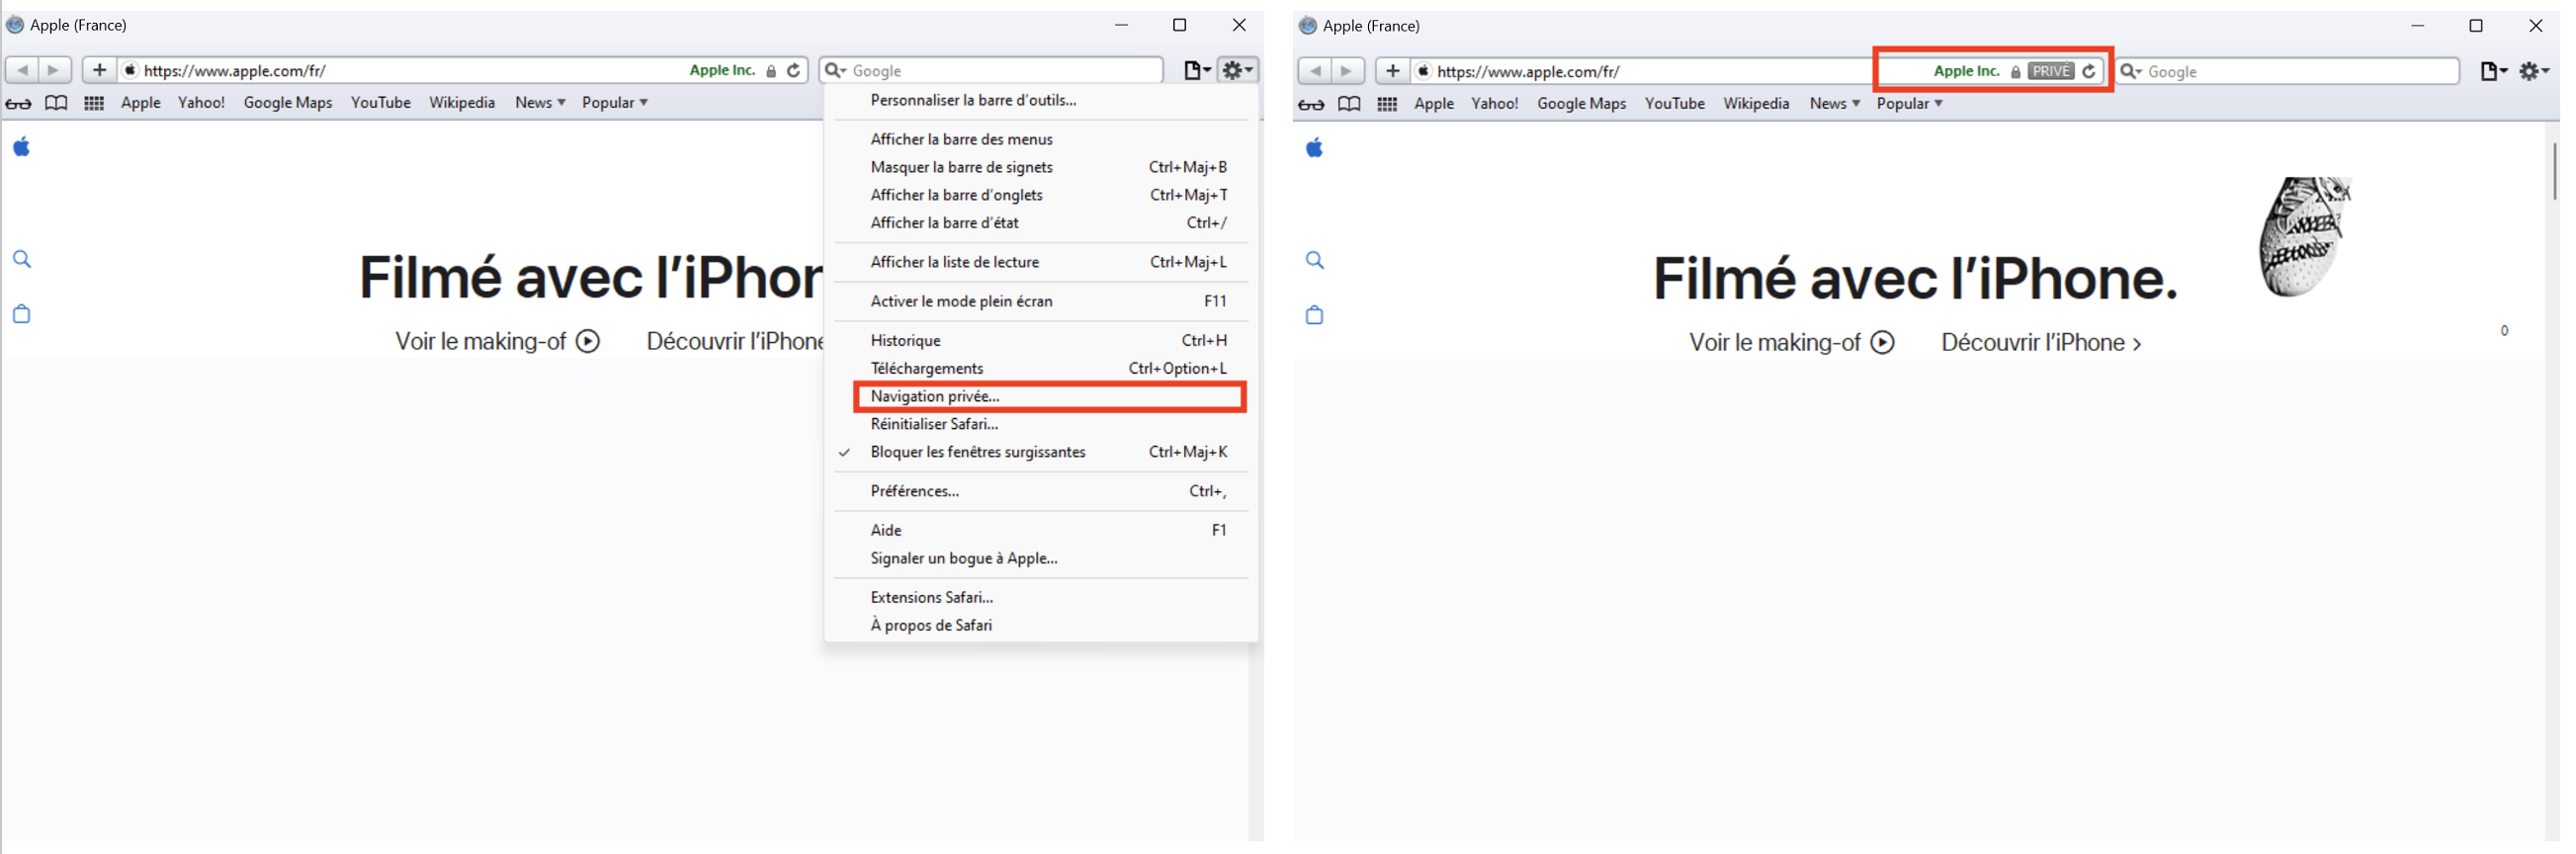Screen dimensions: 2576x854
Task: Open Téléchargements from the gear menu
Action: tap(1041, 369)
